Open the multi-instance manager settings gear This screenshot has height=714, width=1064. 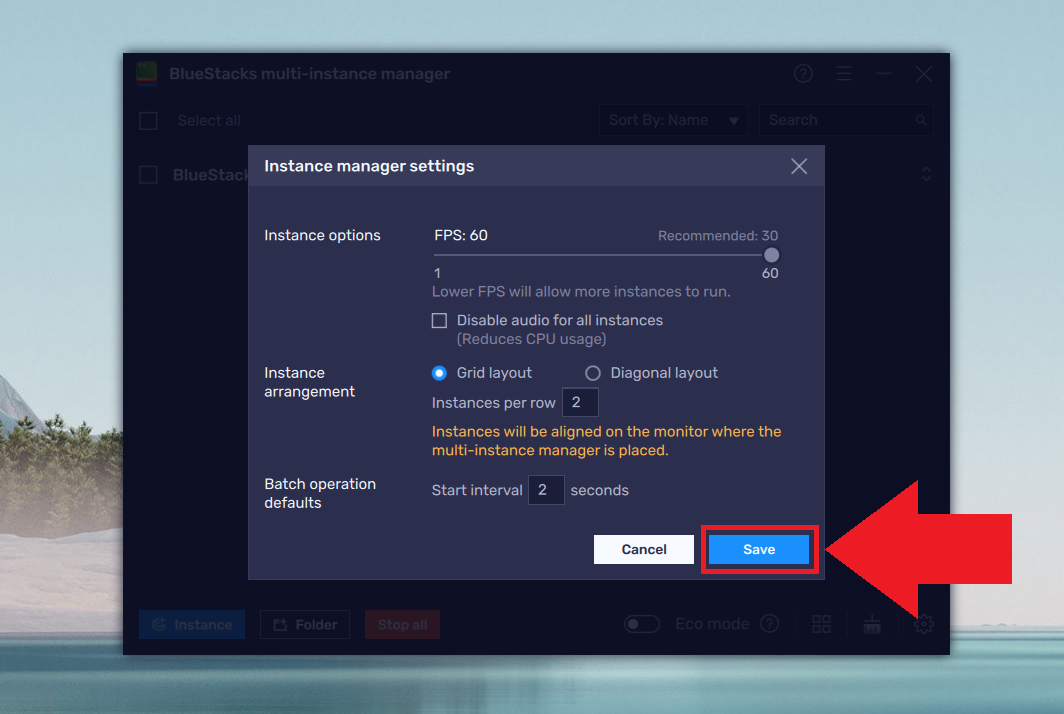(923, 624)
